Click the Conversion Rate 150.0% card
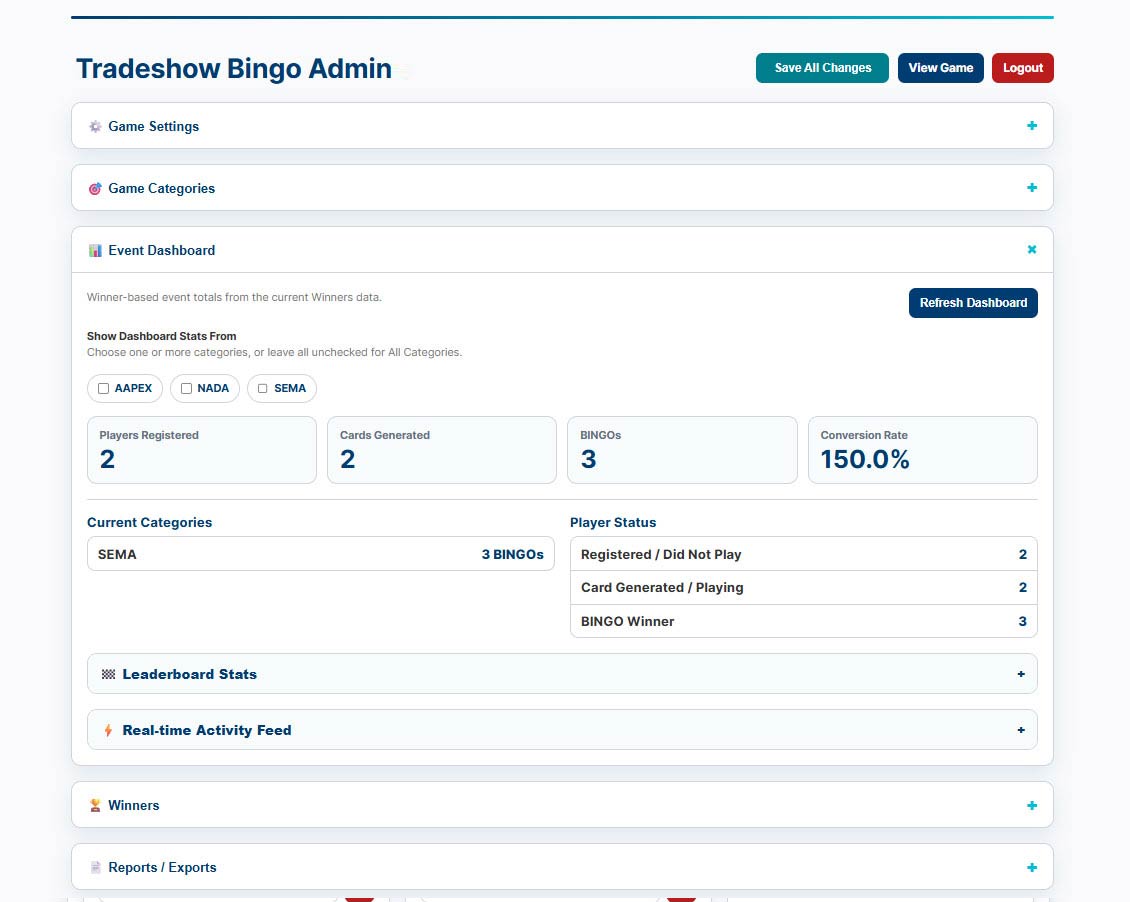 (922, 450)
